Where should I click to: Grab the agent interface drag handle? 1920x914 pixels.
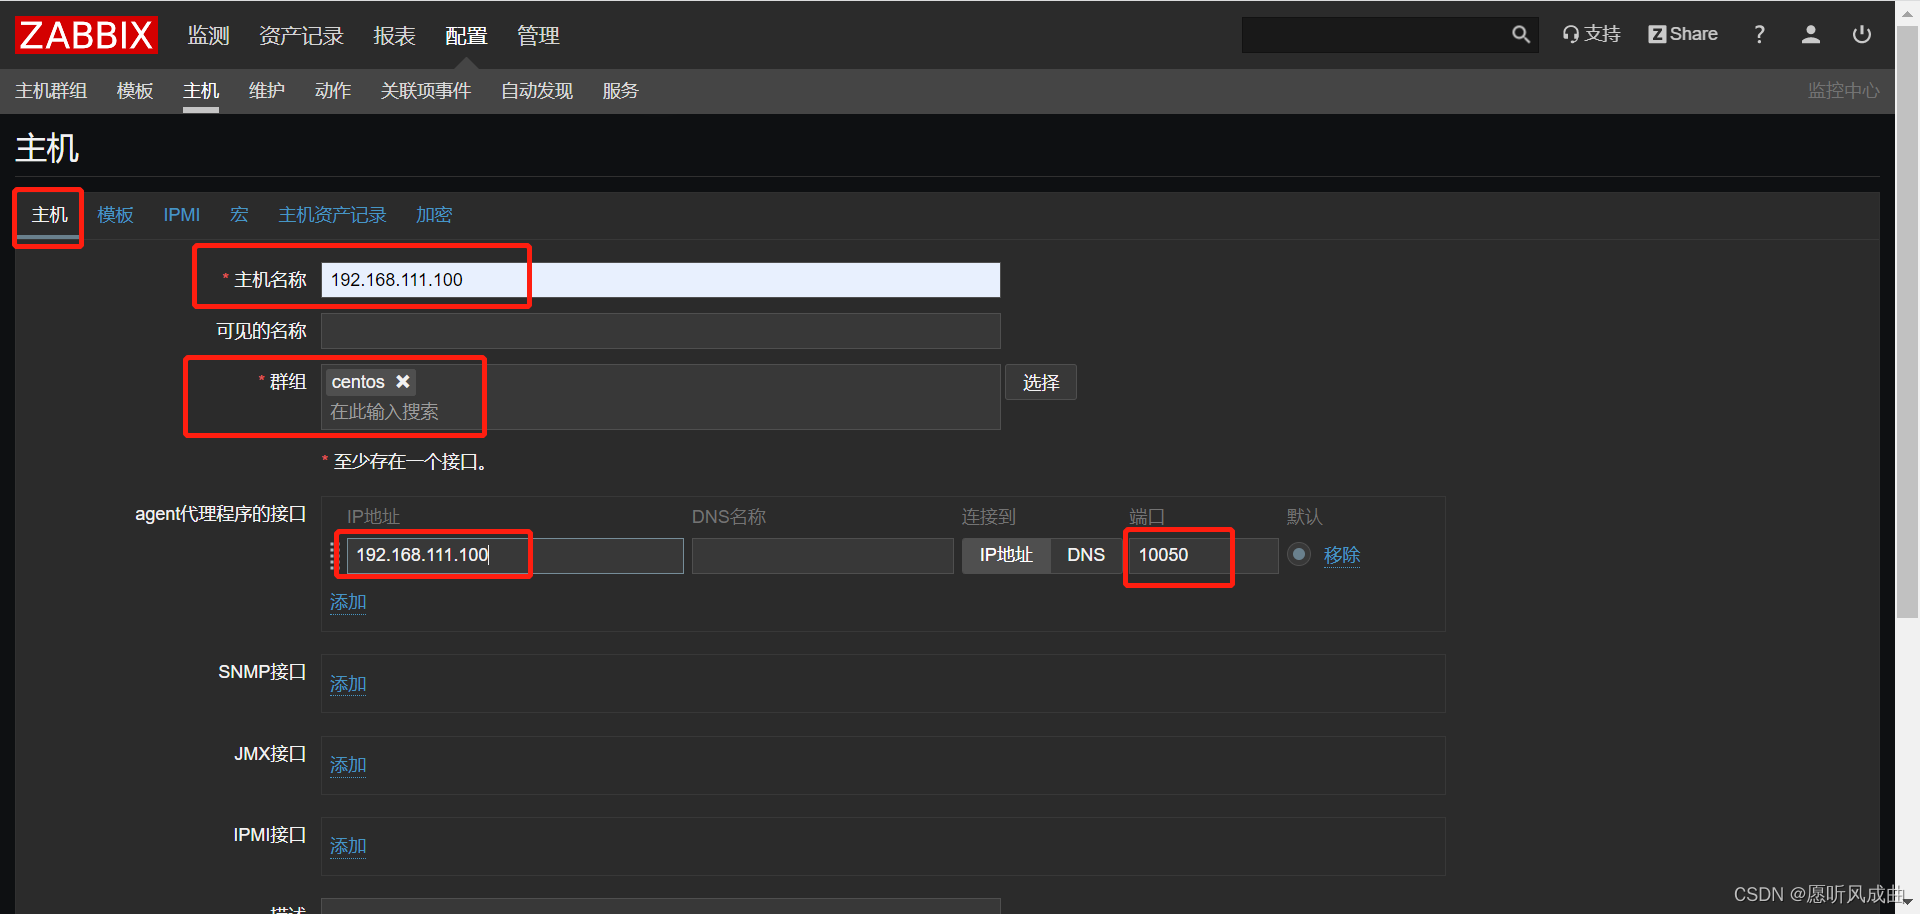pyautogui.click(x=334, y=556)
